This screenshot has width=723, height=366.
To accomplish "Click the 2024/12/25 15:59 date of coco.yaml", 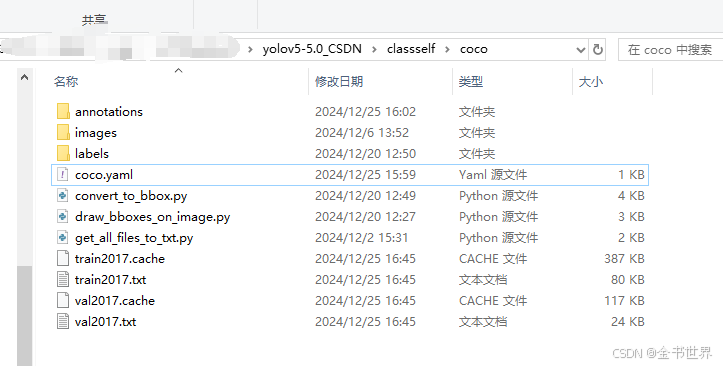I will tap(365, 175).
